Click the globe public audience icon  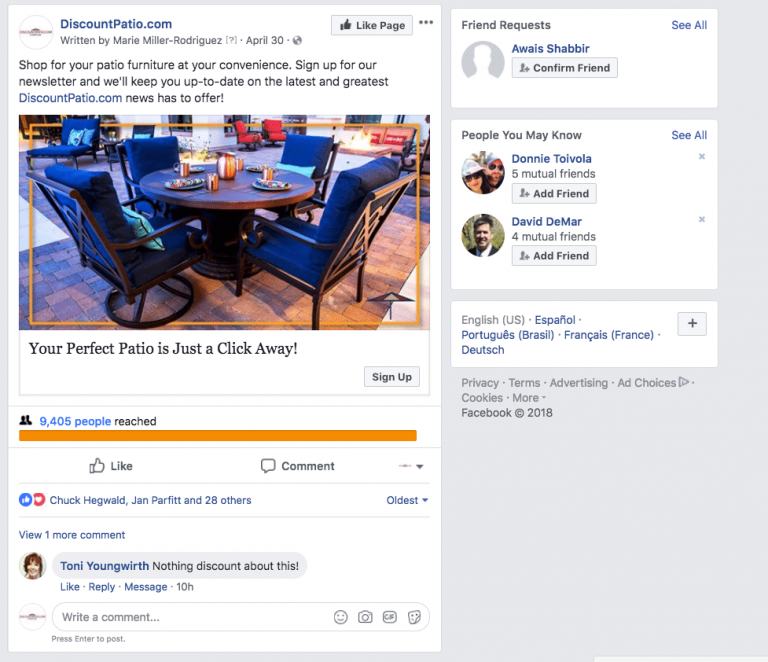(x=297, y=41)
